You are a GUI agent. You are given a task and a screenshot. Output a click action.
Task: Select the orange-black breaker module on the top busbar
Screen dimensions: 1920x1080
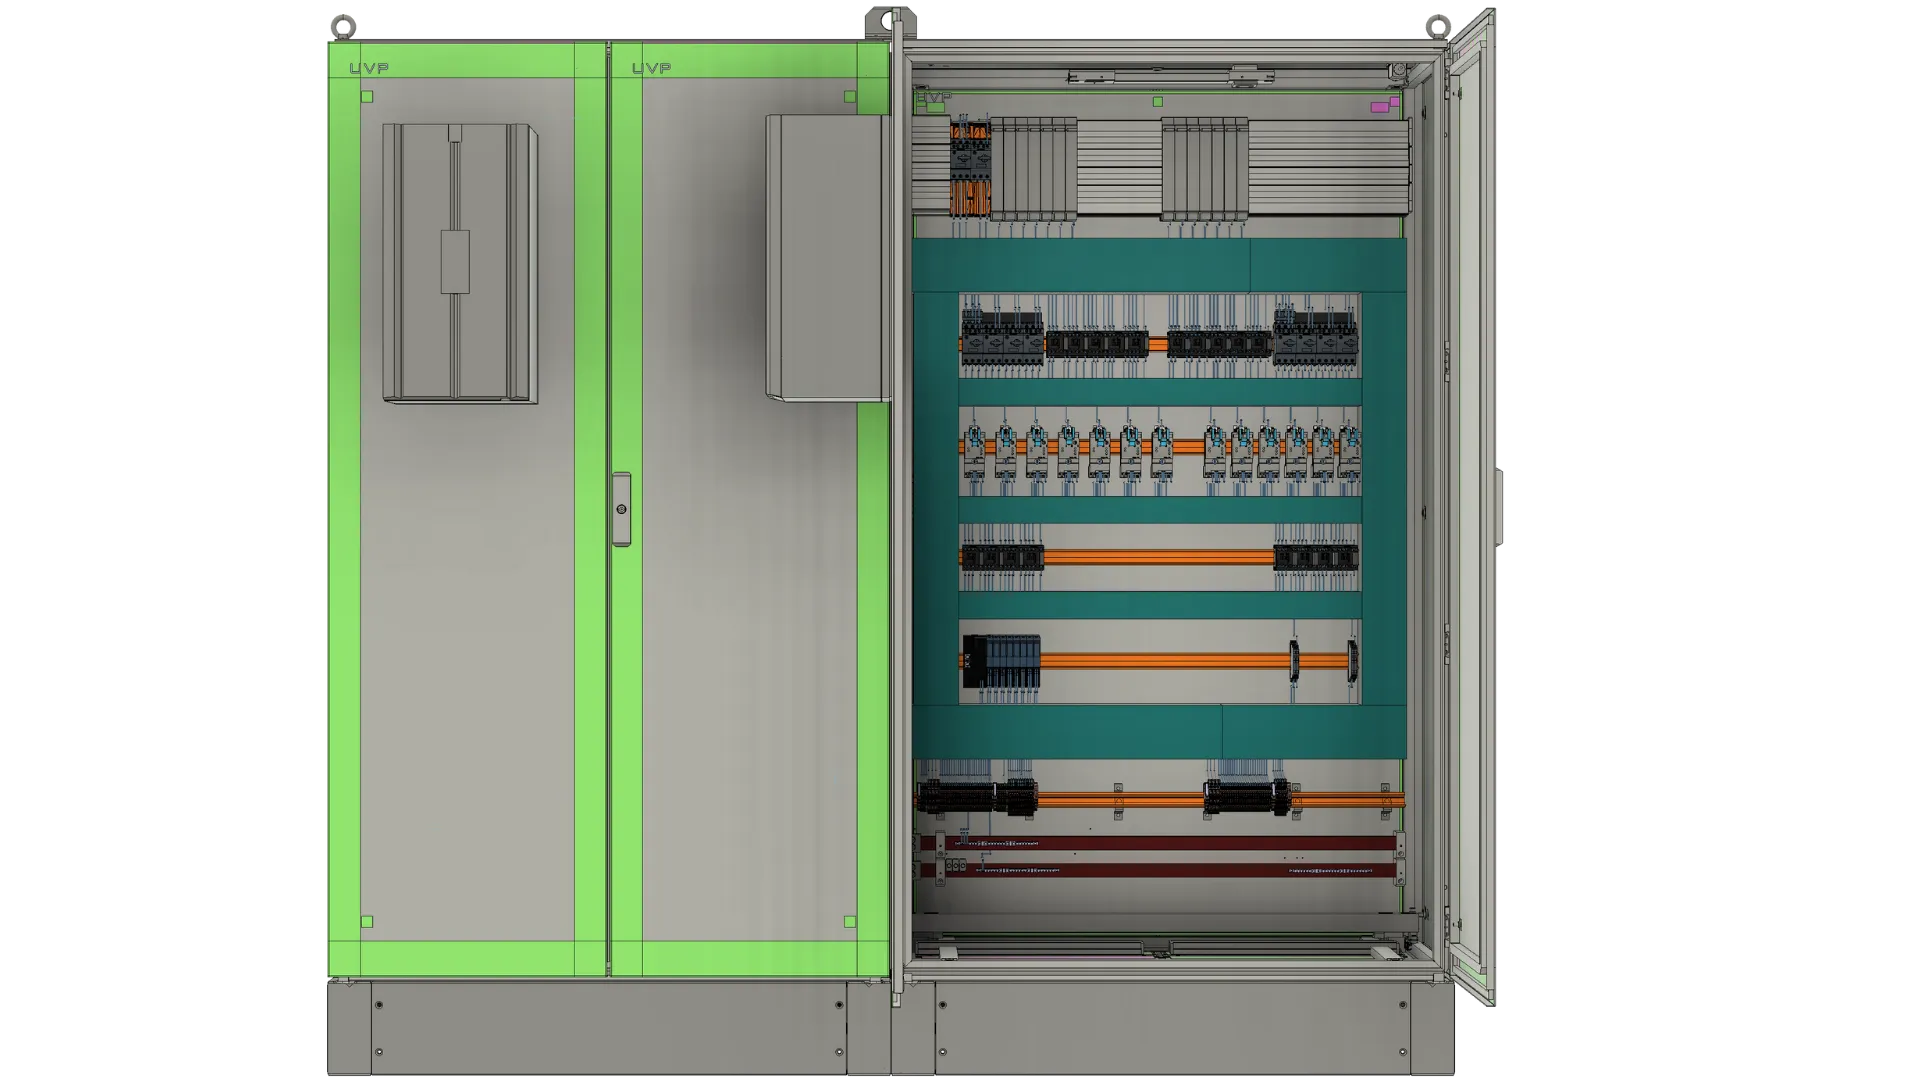(969, 167)
